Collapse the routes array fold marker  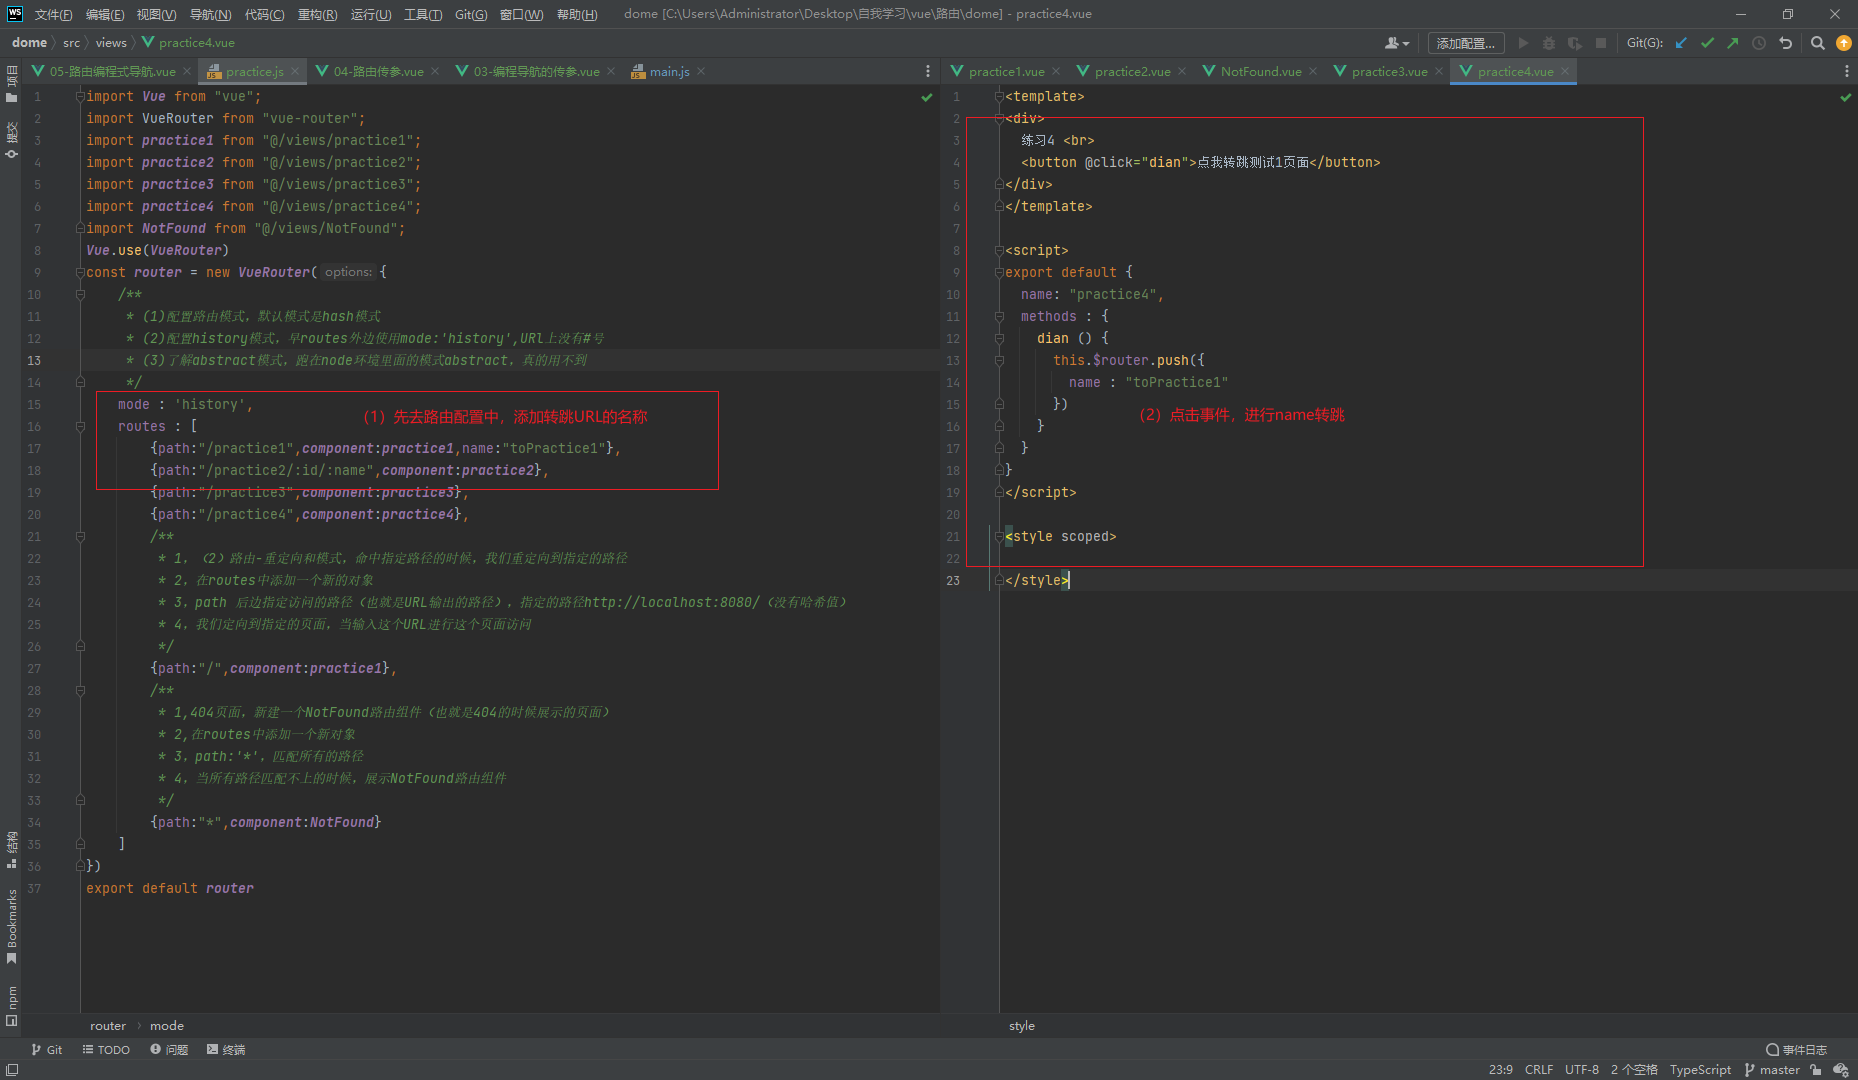[80, 426]
